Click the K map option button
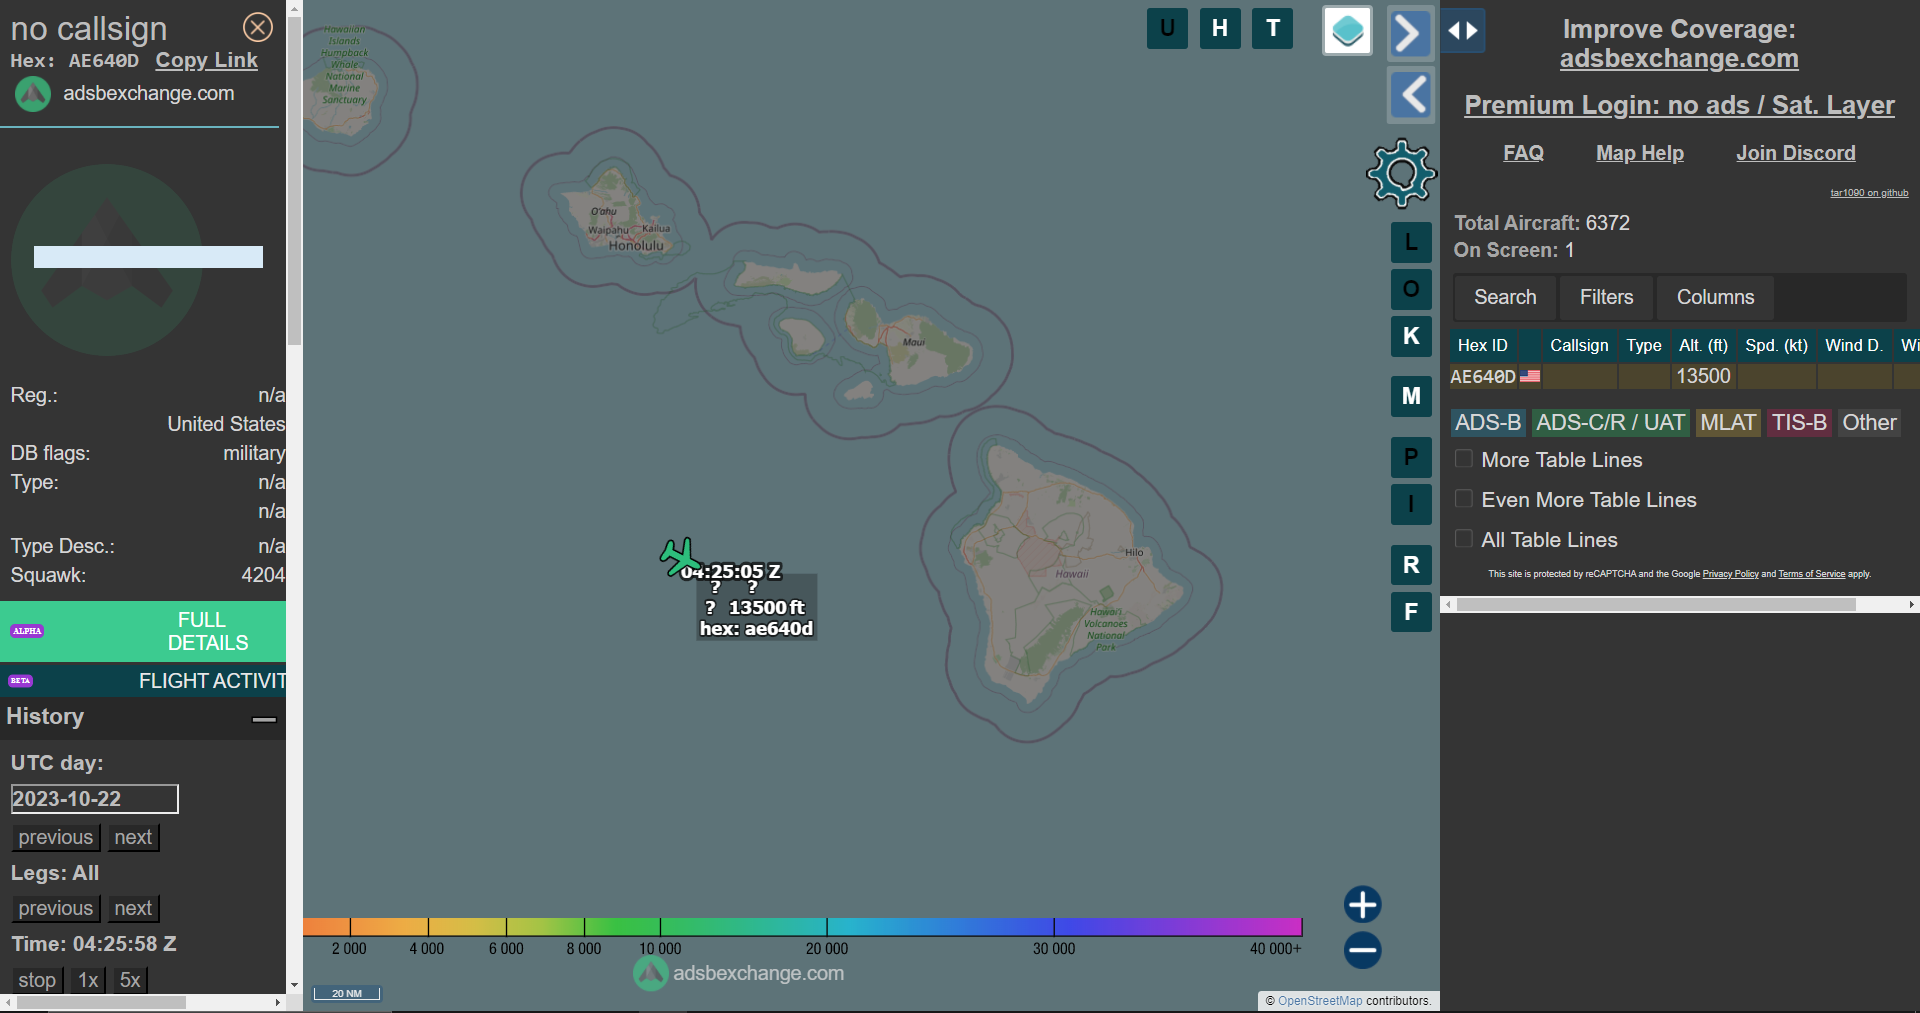Viewport: 1920px width, 1013px height. (1411, 336)
